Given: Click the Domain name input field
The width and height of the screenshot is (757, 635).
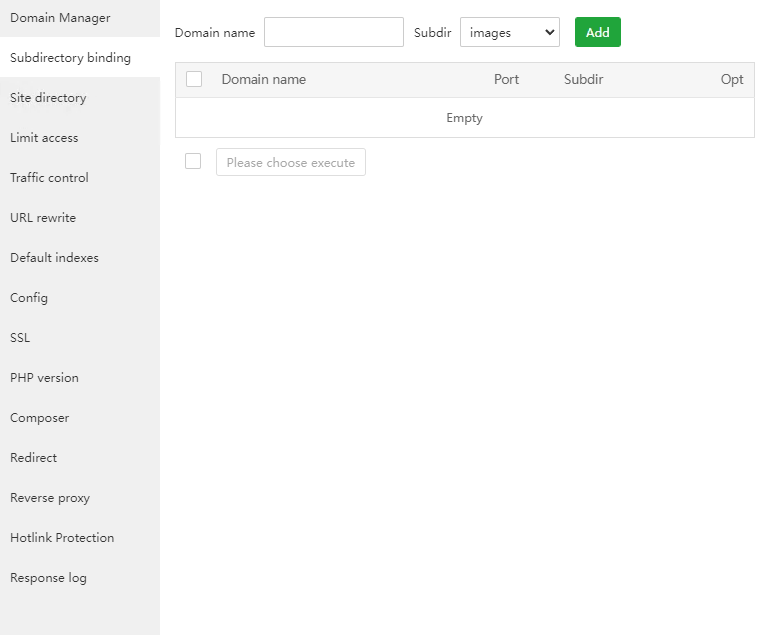Looking at the screenshot, I should pos(333,32).
